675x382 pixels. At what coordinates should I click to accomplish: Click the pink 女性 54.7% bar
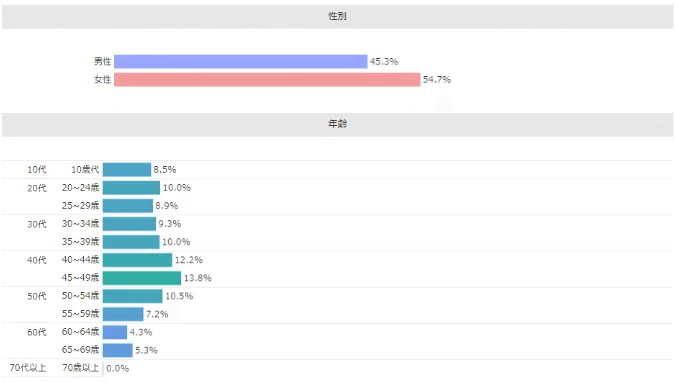[x=267, y=80]
